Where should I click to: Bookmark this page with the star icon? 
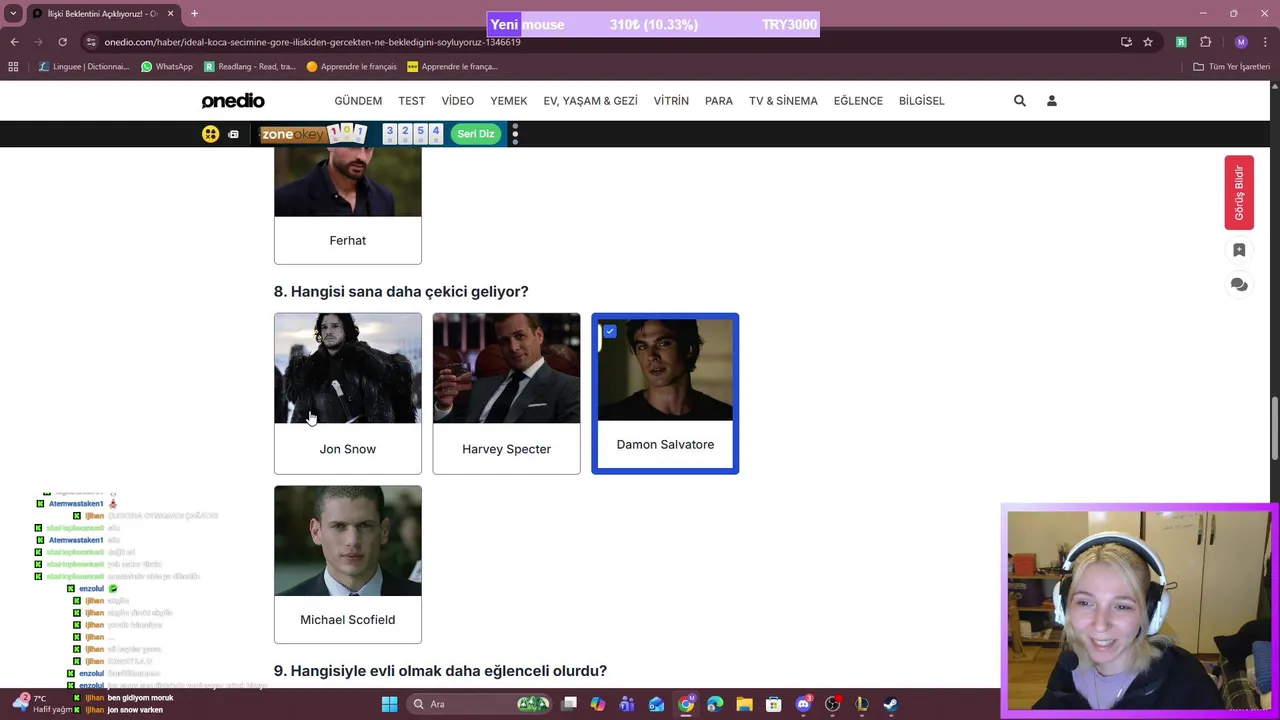tap(1148, 42)
